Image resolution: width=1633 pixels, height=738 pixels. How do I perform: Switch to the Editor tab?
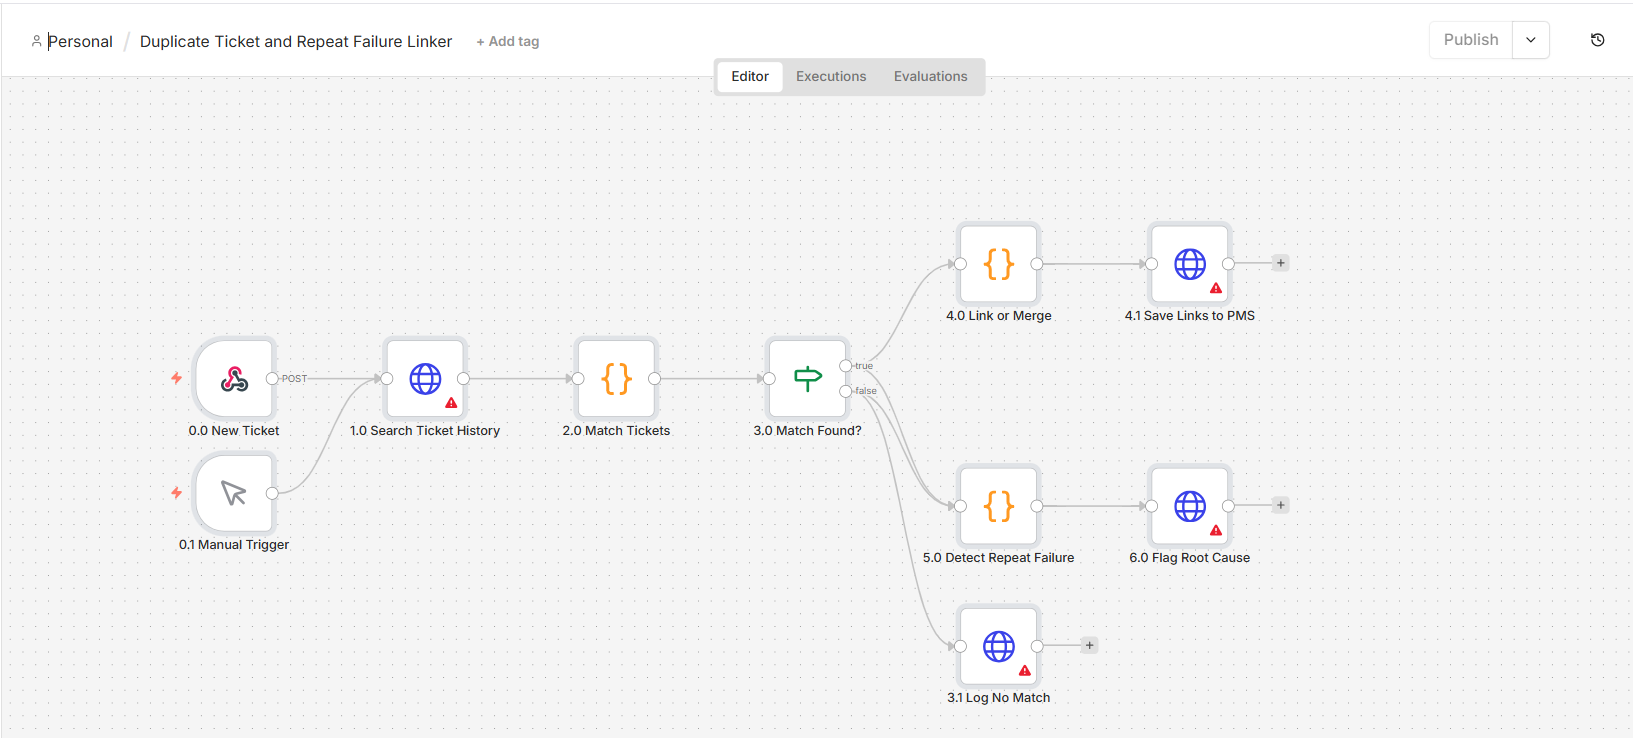[x=750, y=76]
